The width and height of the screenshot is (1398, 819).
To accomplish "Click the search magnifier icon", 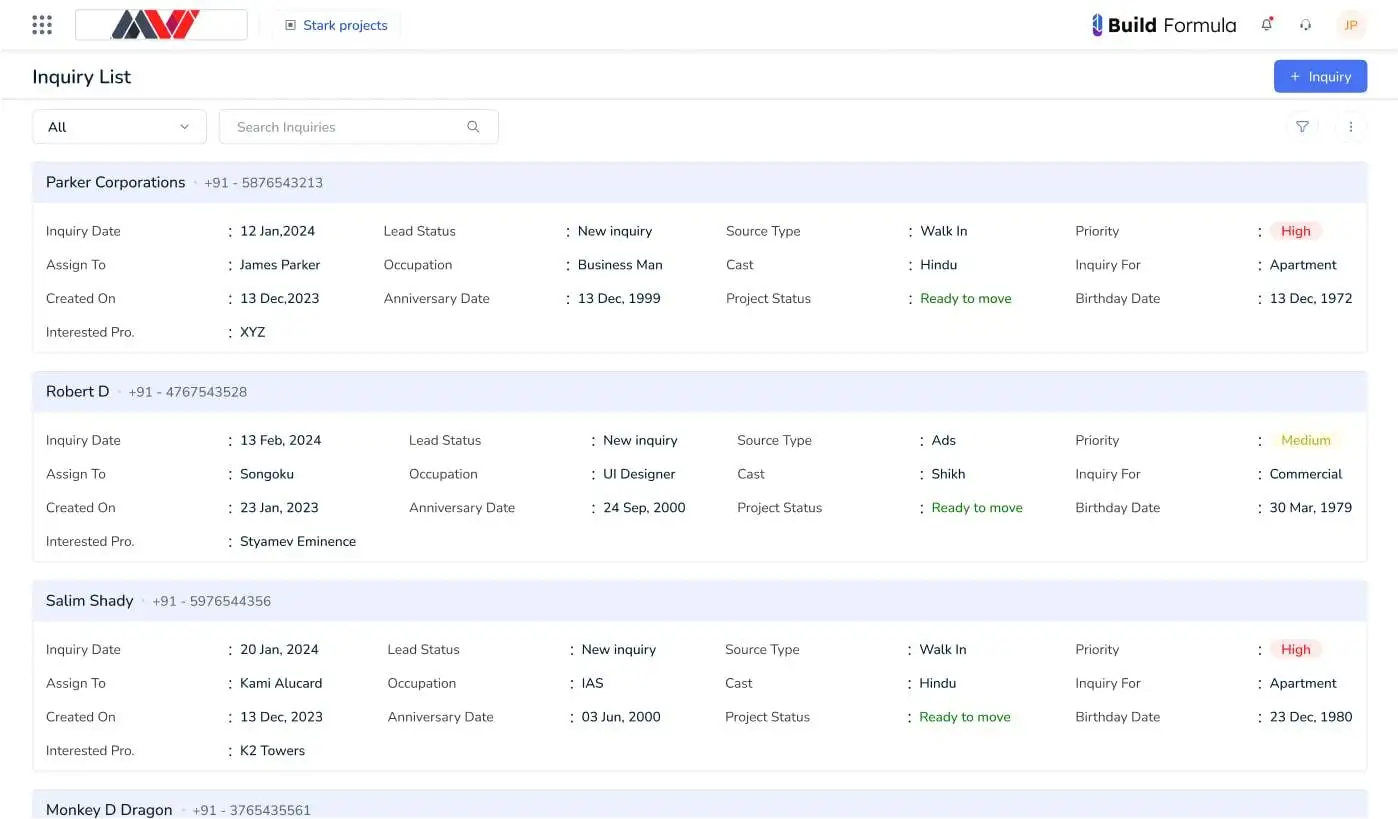I will [x=473, y=127].
